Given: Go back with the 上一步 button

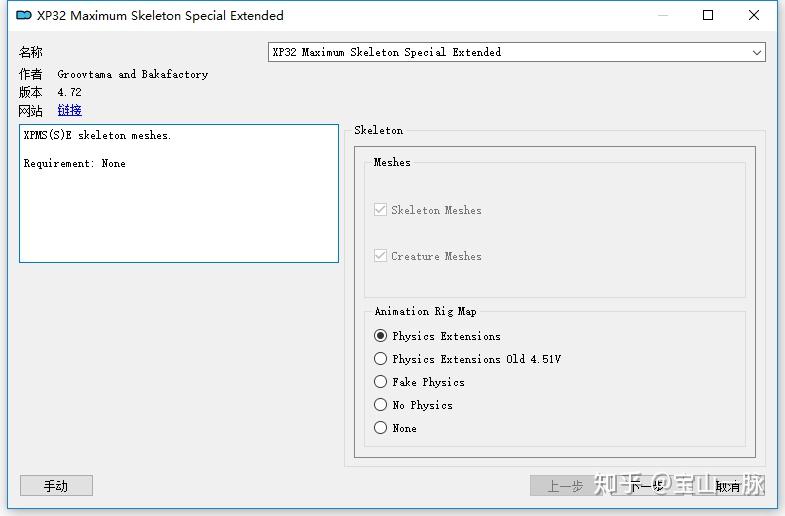Looking at the screenshot, I should (x=566, y=485).
